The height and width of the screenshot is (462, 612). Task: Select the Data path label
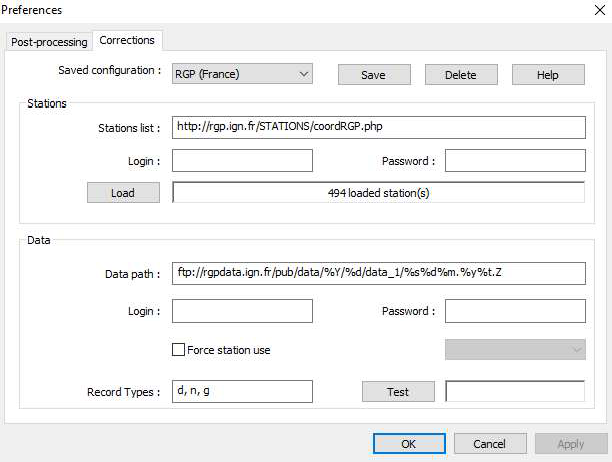(133, 274)
